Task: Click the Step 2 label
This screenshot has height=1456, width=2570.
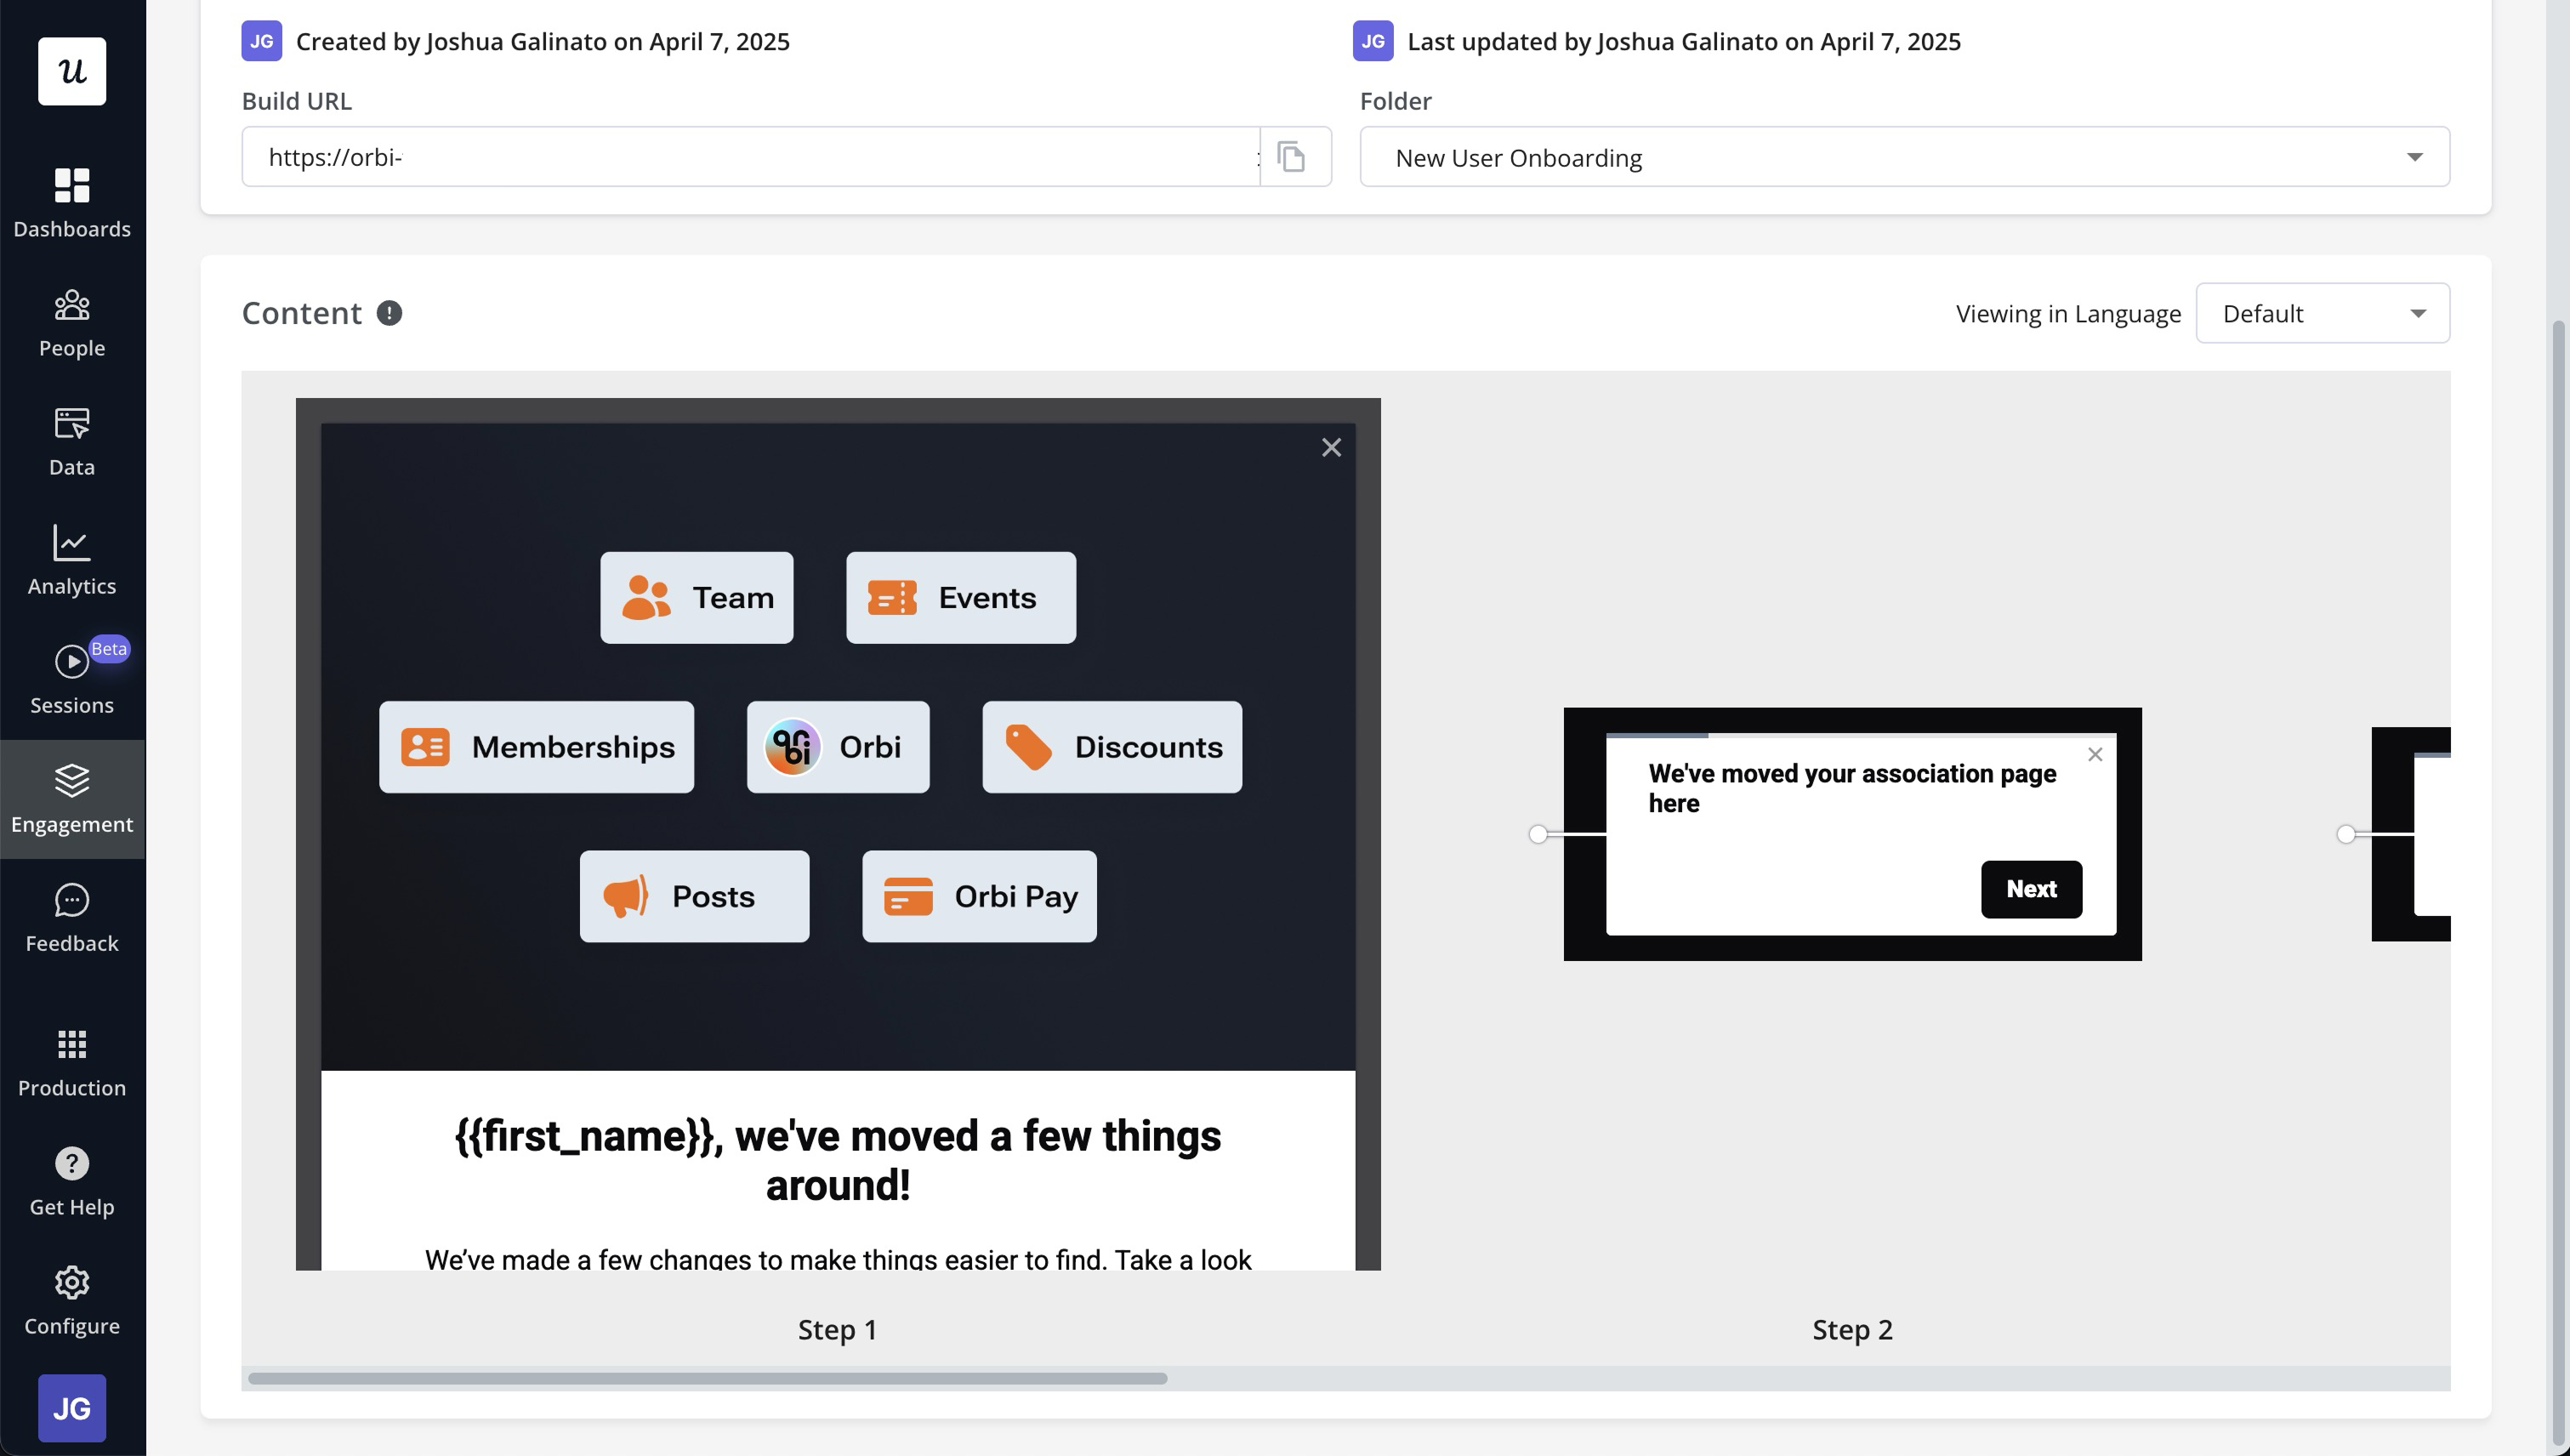Action: [x=1852, y=1329]
